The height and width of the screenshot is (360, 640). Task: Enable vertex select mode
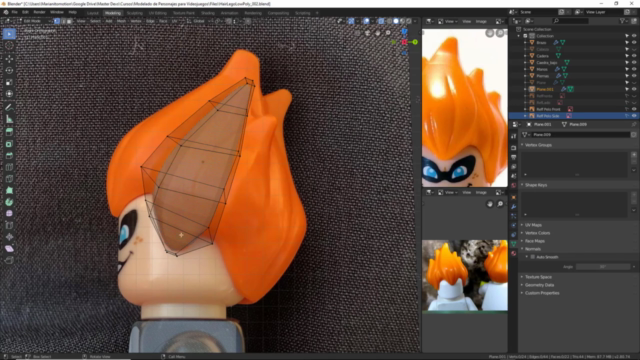(x=57, y=21)
